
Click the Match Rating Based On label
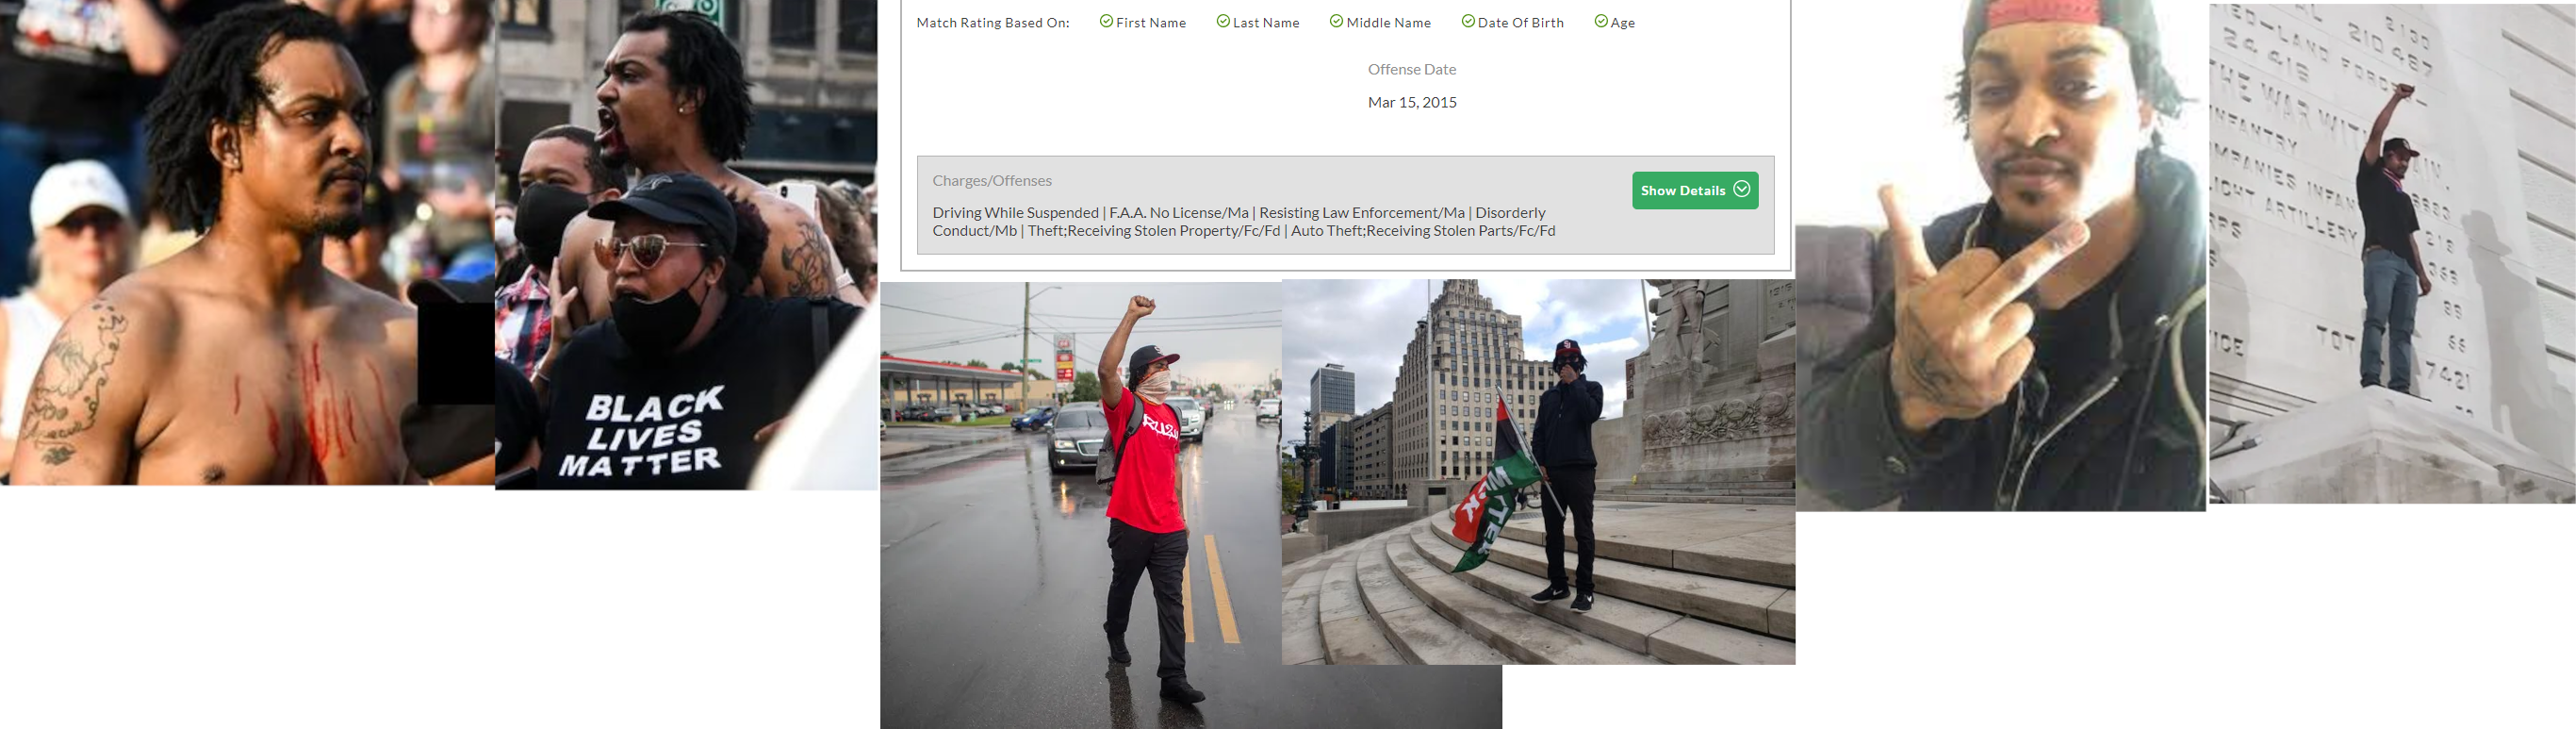(992, 23)
